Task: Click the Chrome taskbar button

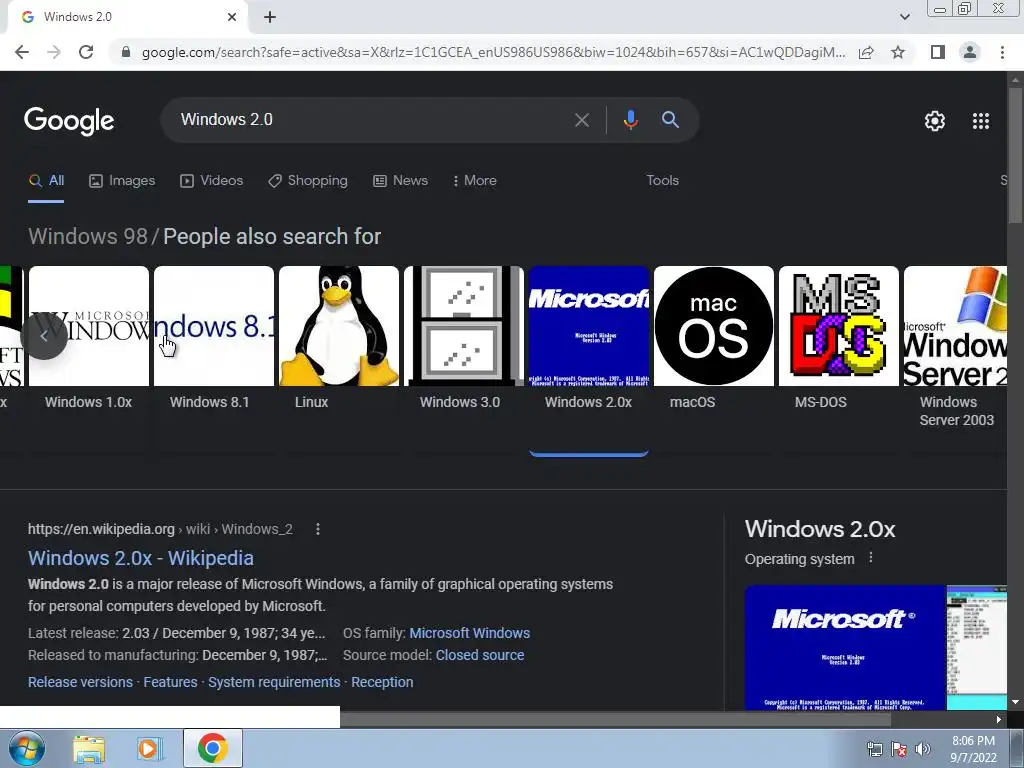Action: click(x=212, y=748)
